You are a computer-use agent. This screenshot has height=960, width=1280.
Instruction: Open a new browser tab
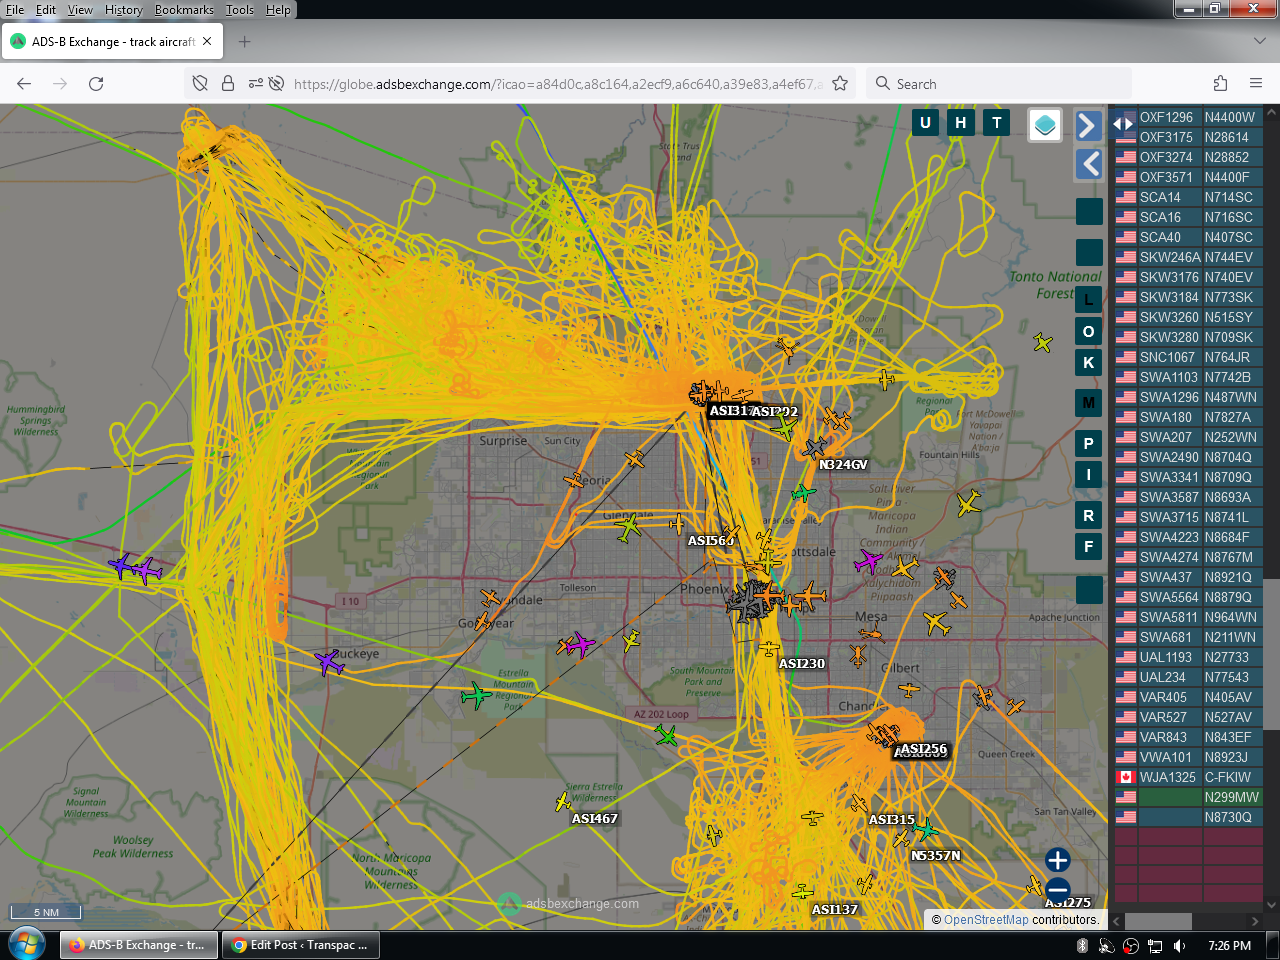coord(245,42)
